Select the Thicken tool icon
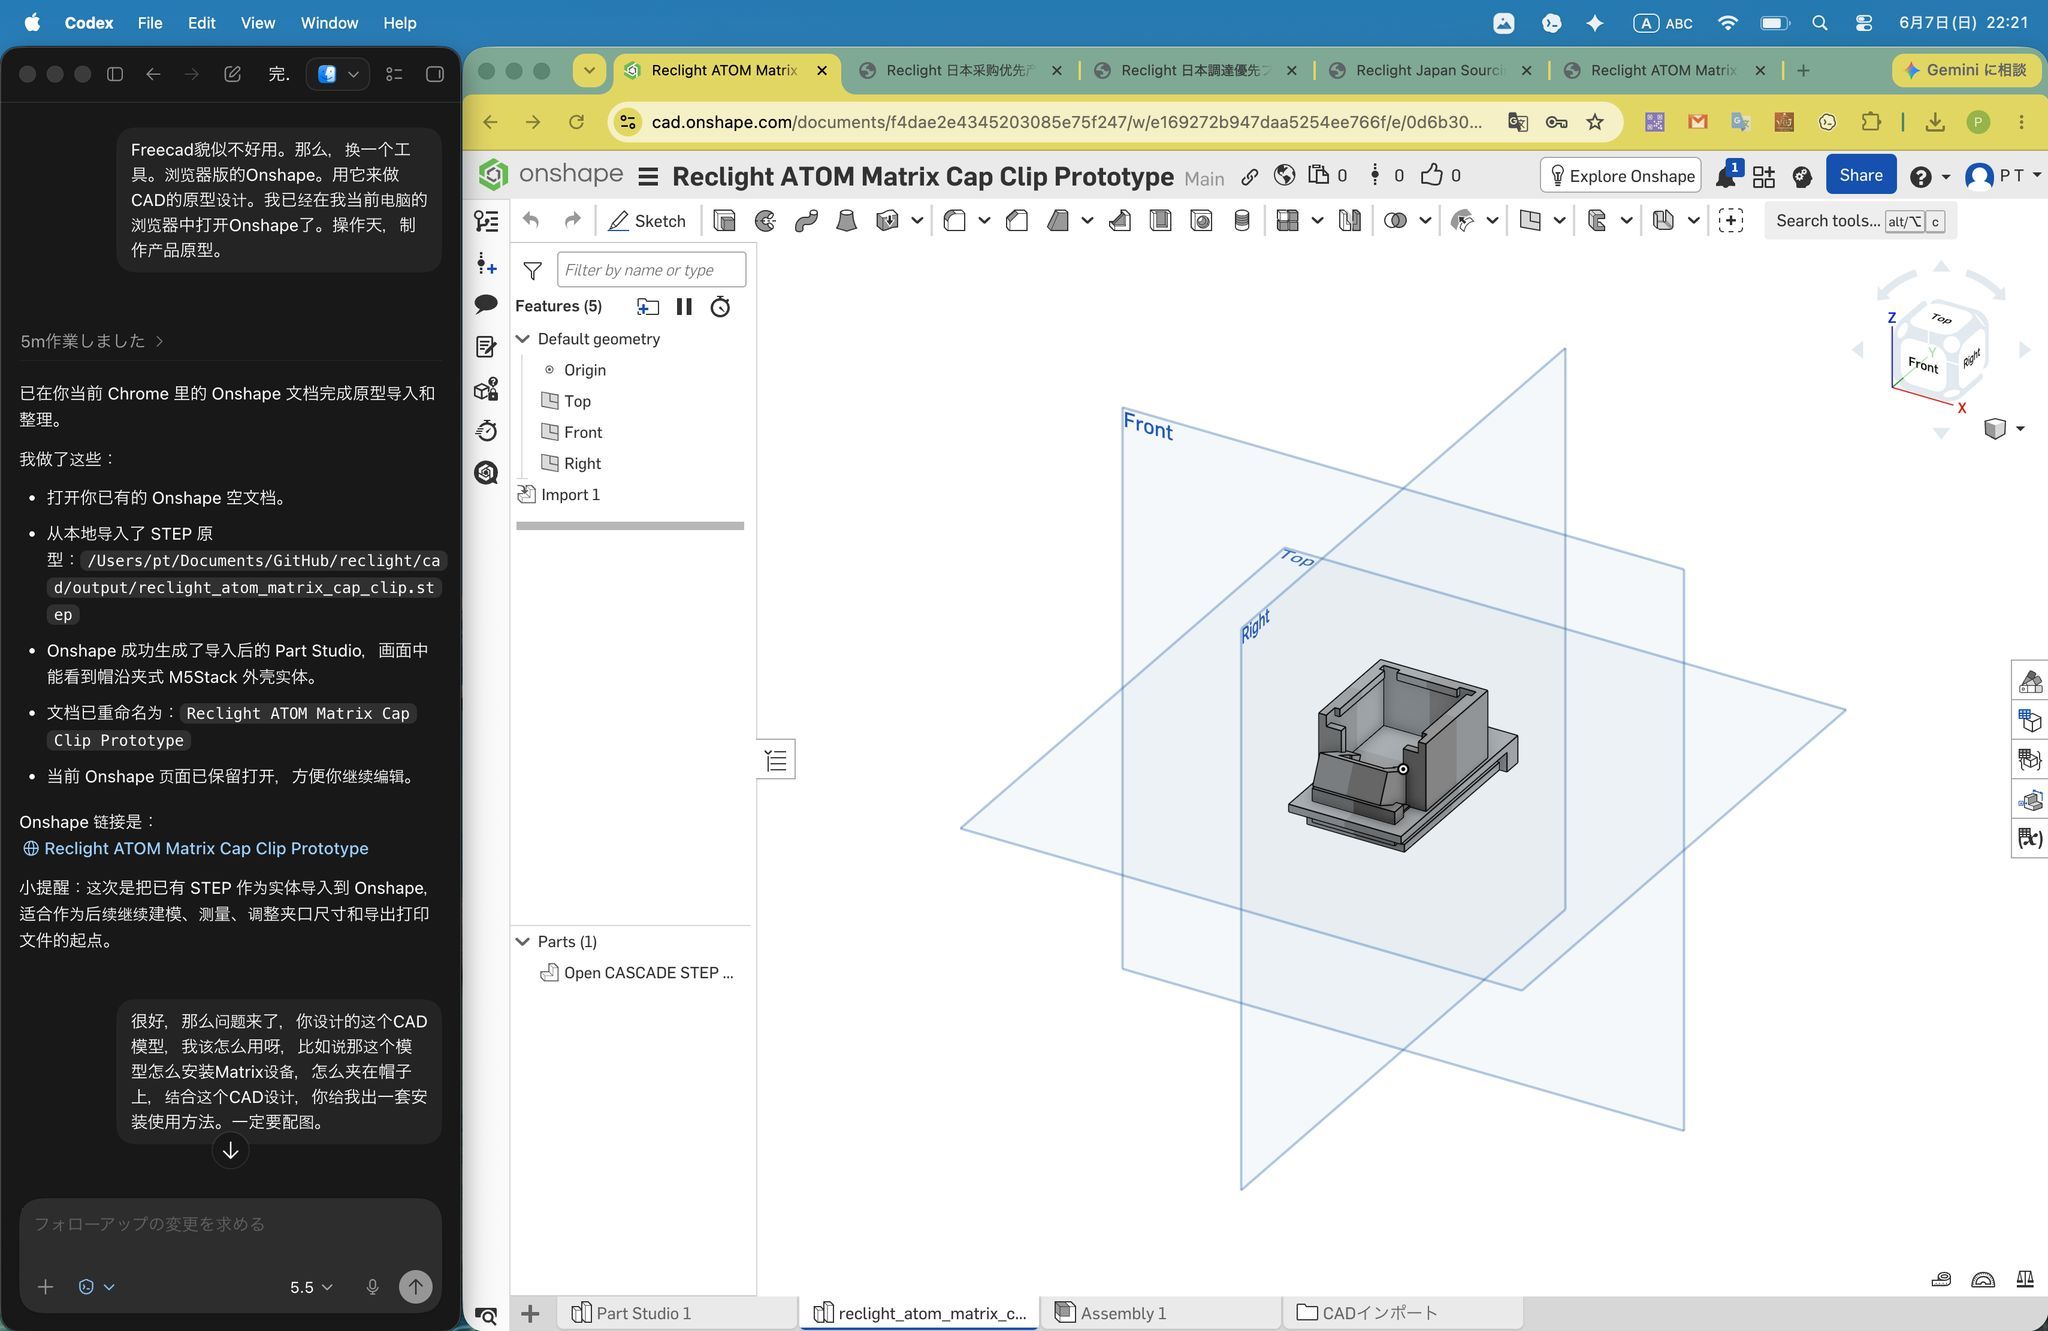The height and width of the screenshot is (1331, 2048). 887,221
